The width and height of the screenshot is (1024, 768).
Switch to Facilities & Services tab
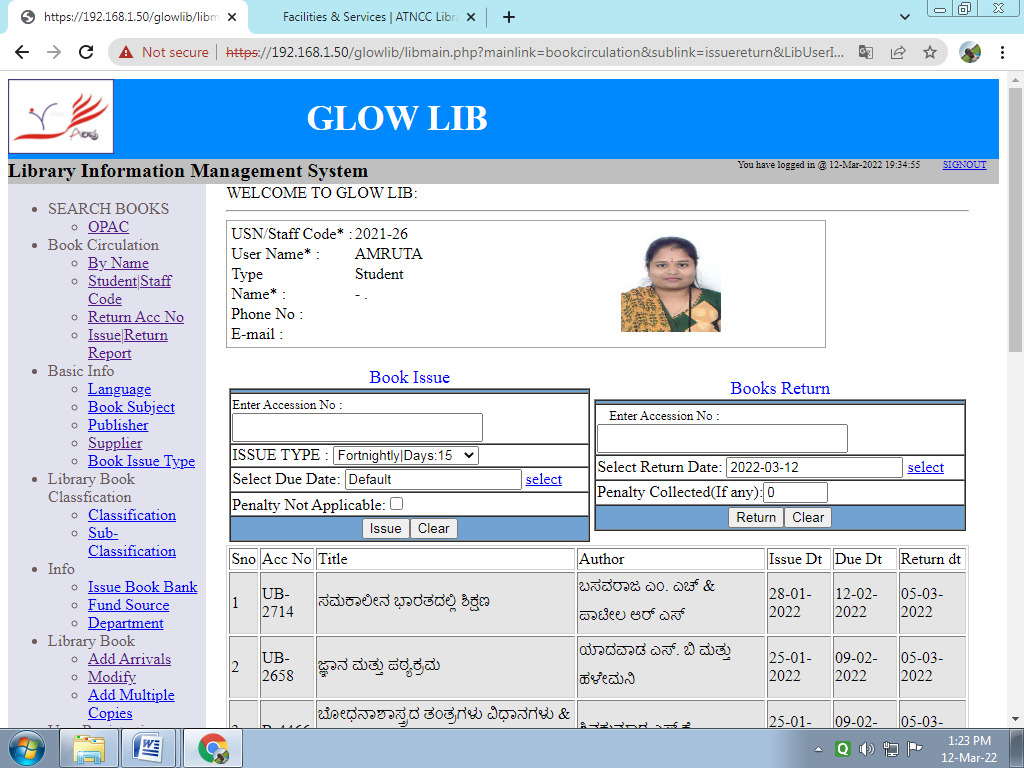(x=370, y=17)
